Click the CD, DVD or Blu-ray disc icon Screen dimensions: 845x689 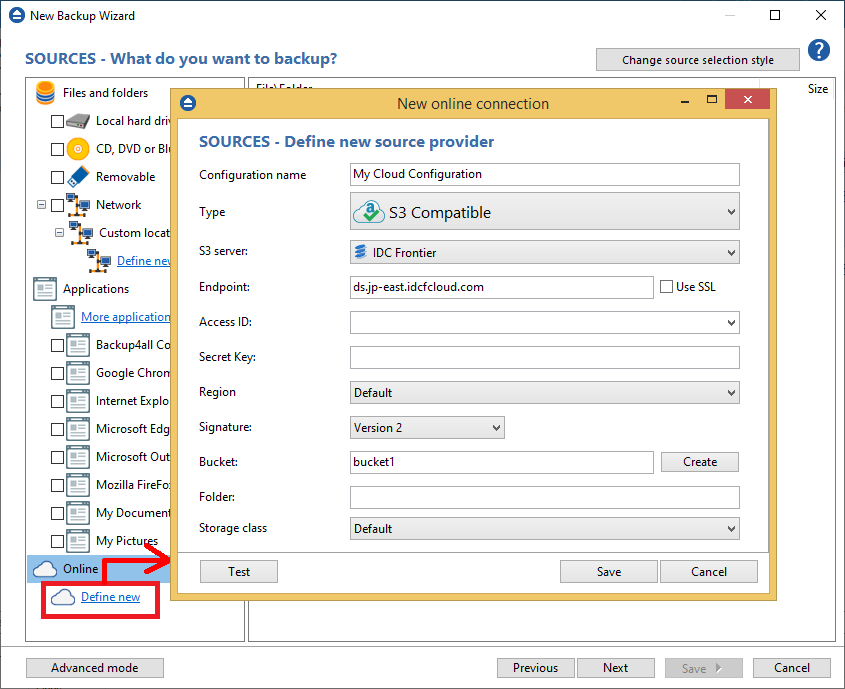(78, 149)
